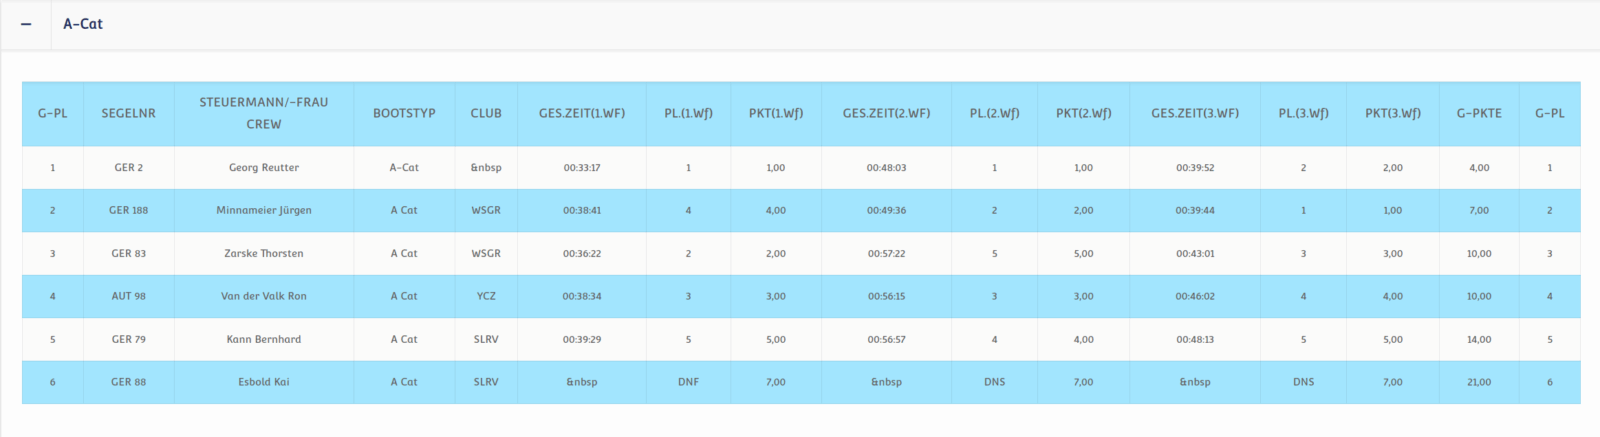Screen dimensions: 1600x437
Task: Select the Georg Reutter crew cell
Action: pos(263,168)
